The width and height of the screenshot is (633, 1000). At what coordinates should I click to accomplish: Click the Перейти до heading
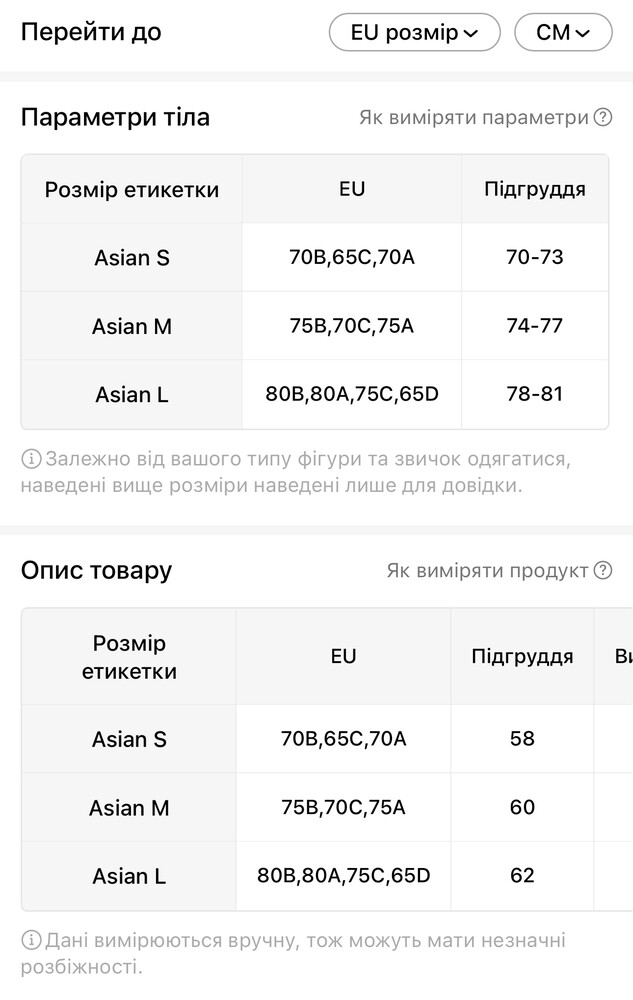(91, 32)
